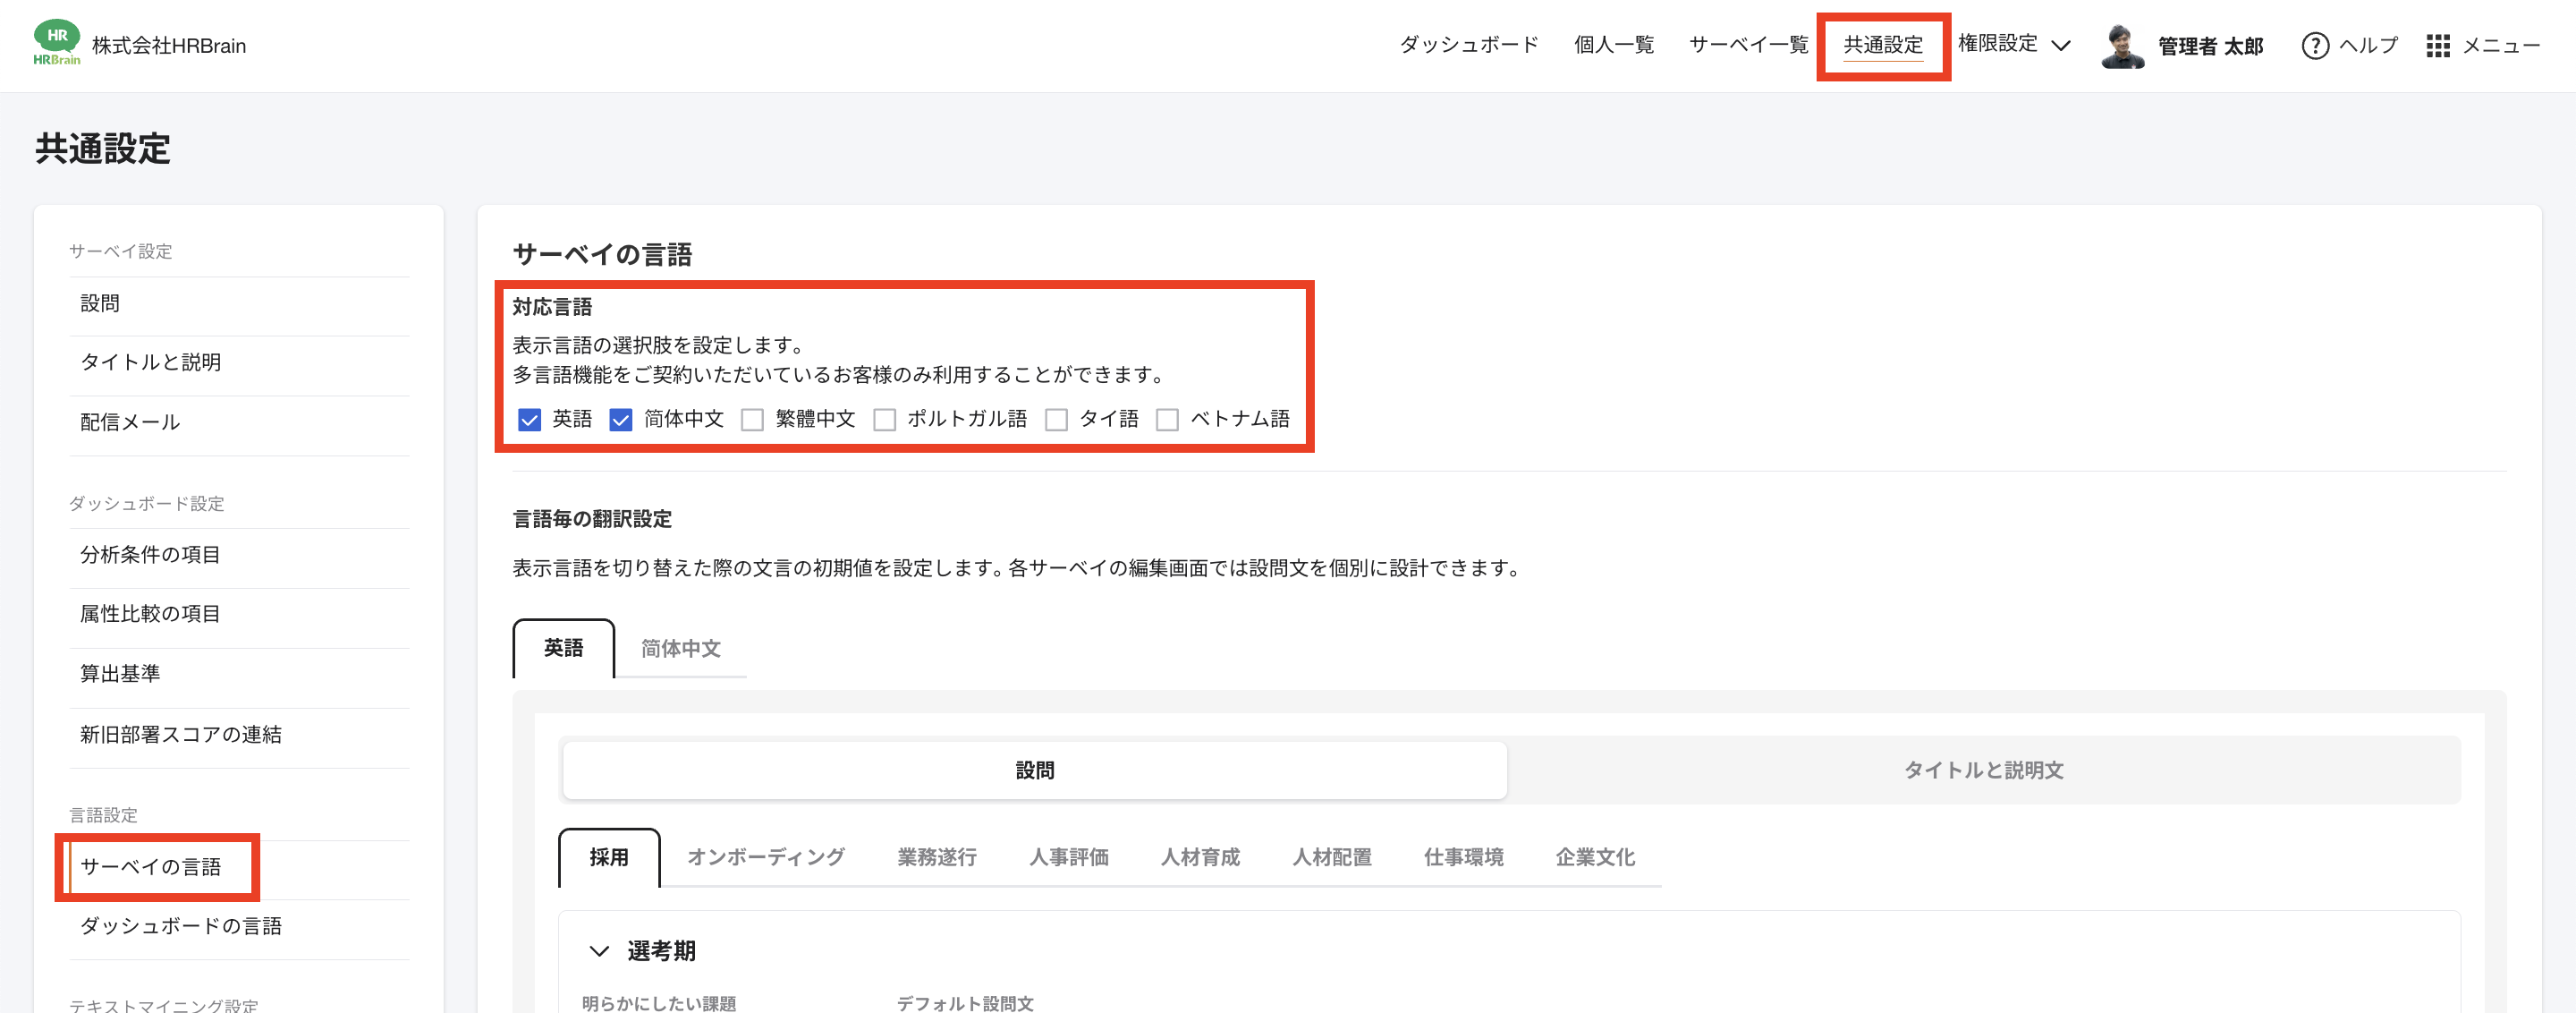Image resolution: width=2576 pixels, height=1013 pixels.
Task: Click 管理者 太郎's avatar photo
Action: click(x=2124, y=45)
